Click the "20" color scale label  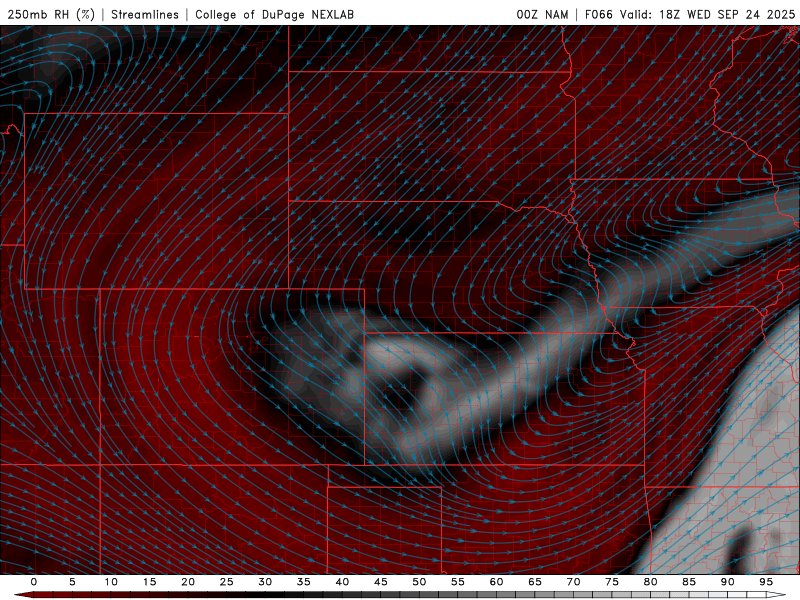pos(188,582)
